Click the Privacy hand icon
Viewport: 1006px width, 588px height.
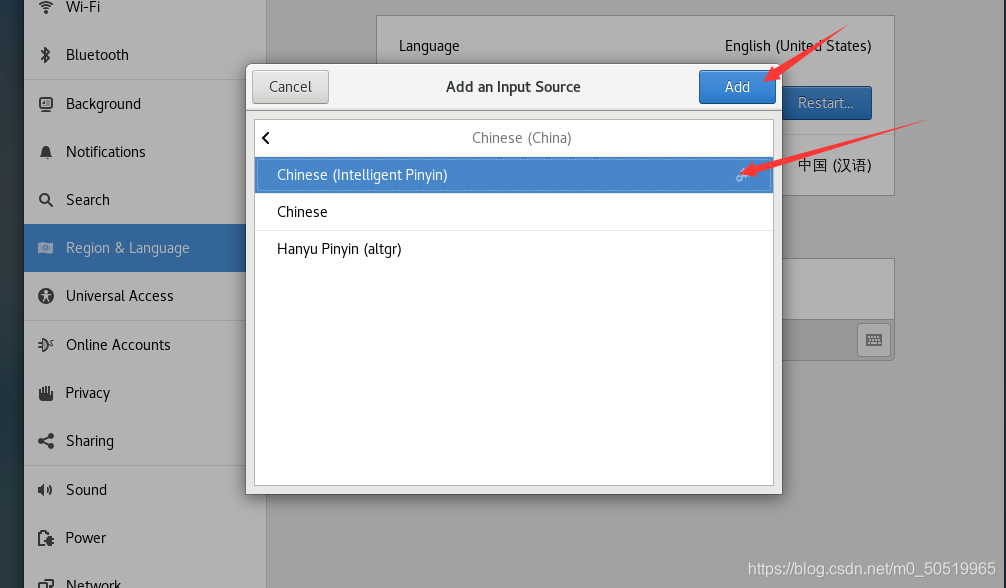pos(46,393)
